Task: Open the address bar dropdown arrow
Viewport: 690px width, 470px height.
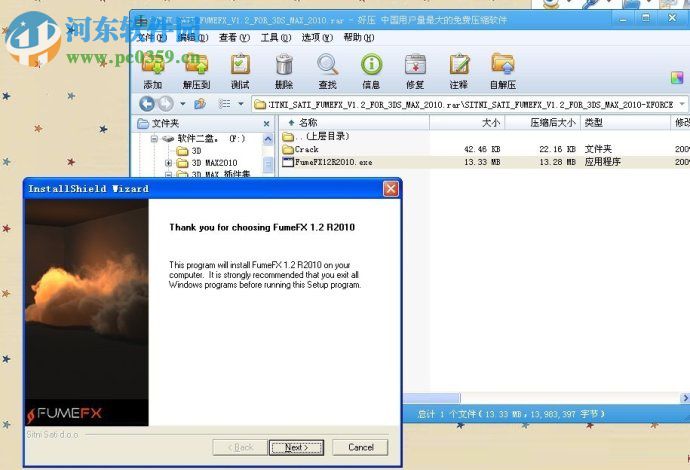Action: pyautogui.click(x=682, y=104)
